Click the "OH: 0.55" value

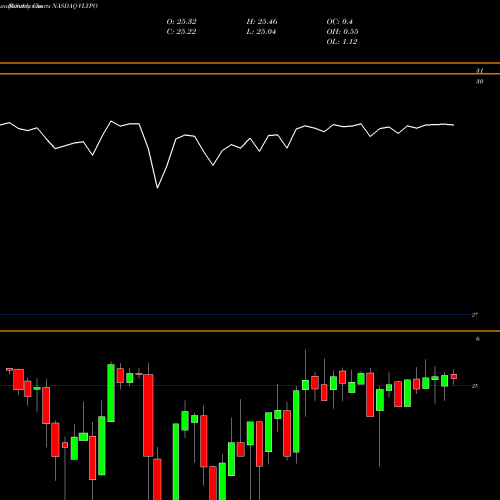(x=342, y=32)
